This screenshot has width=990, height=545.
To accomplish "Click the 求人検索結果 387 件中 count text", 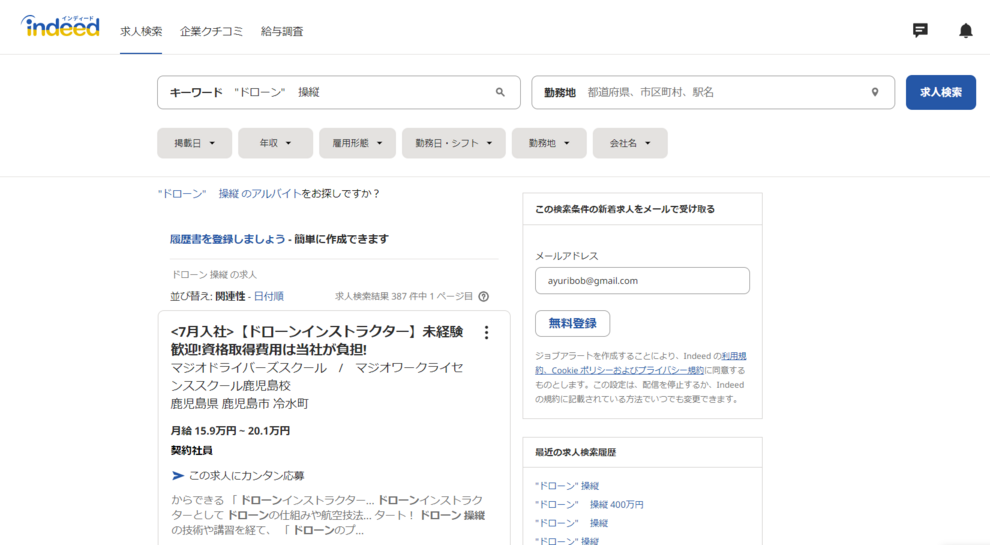I will 403,296.
